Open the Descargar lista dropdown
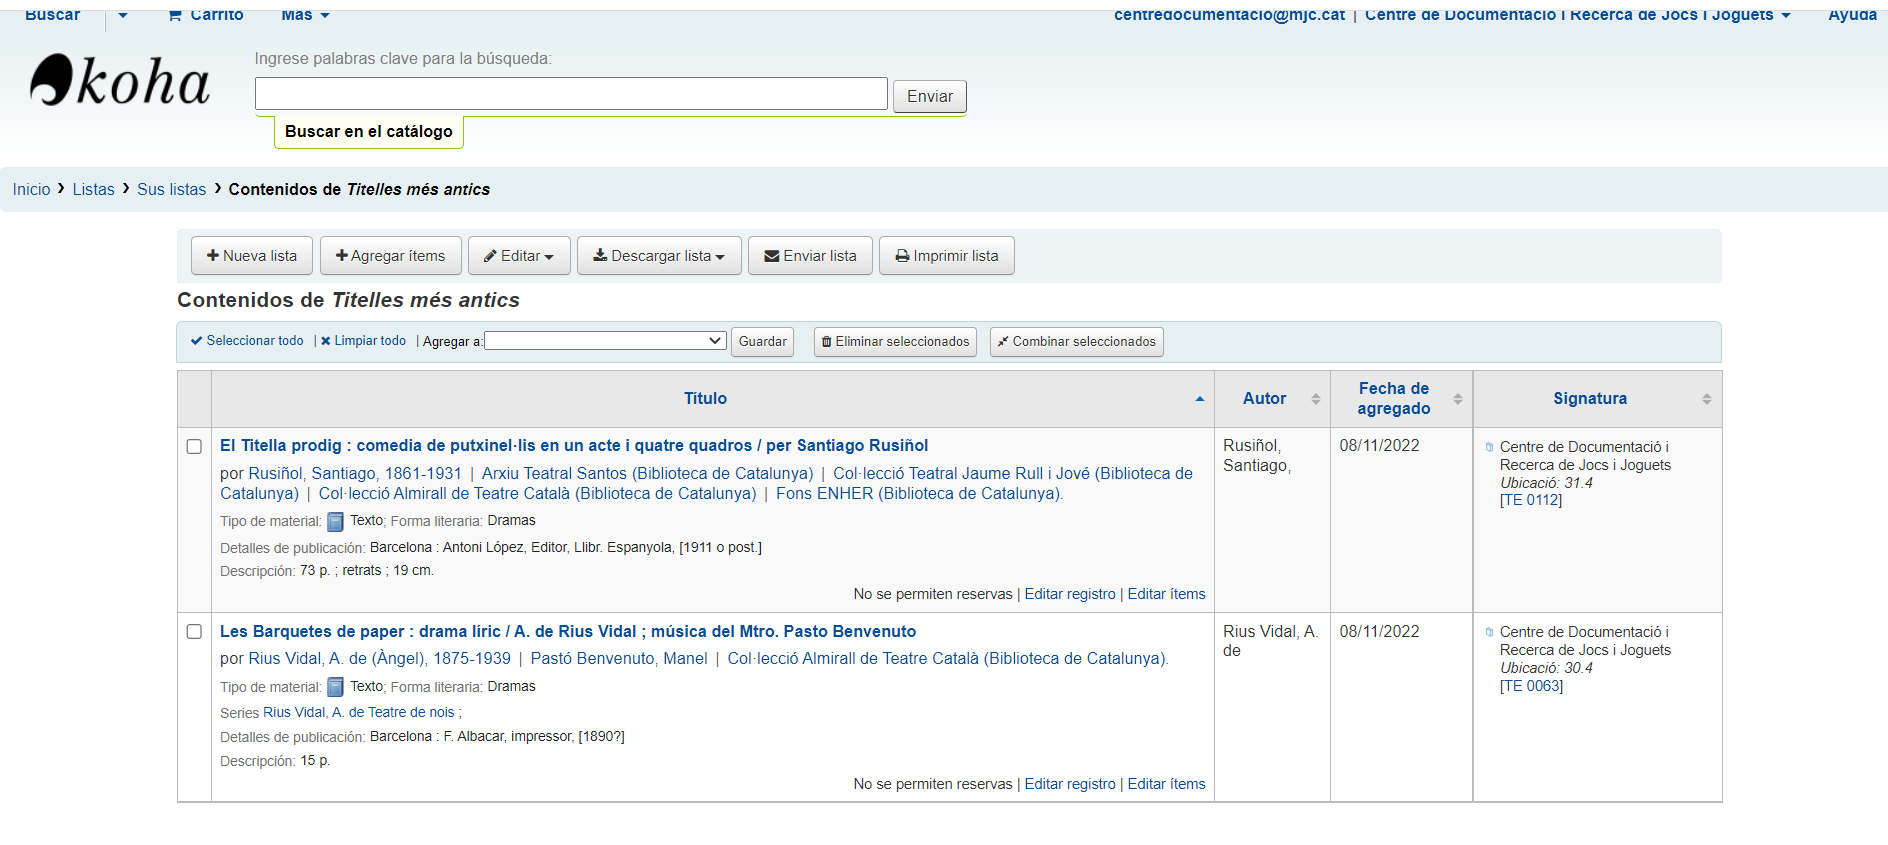 click(659, 256)
